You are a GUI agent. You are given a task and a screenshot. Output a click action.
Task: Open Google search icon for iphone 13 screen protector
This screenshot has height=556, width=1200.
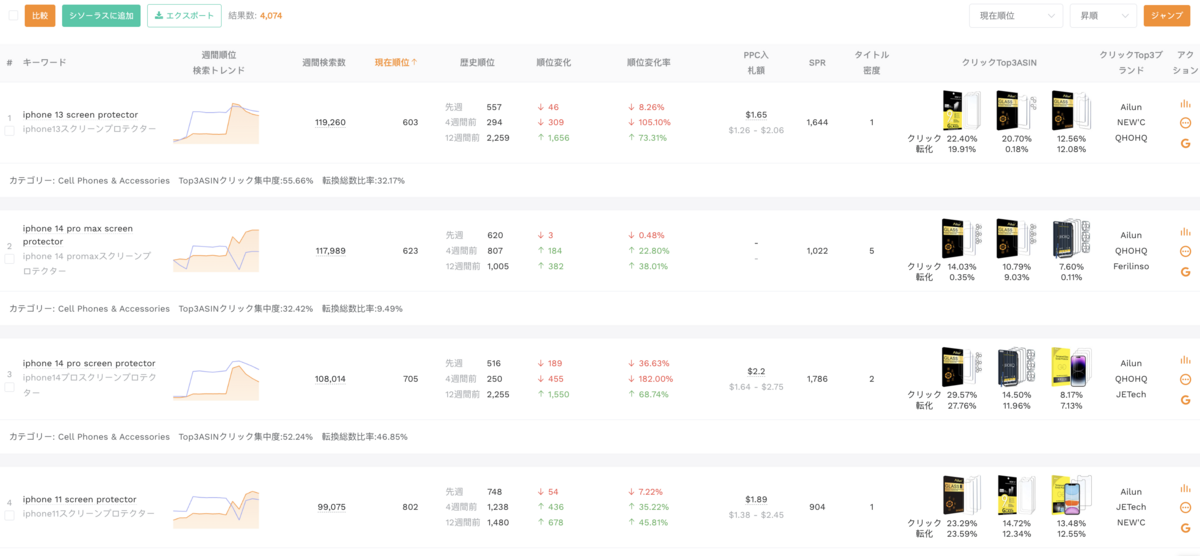[1185, 143]
